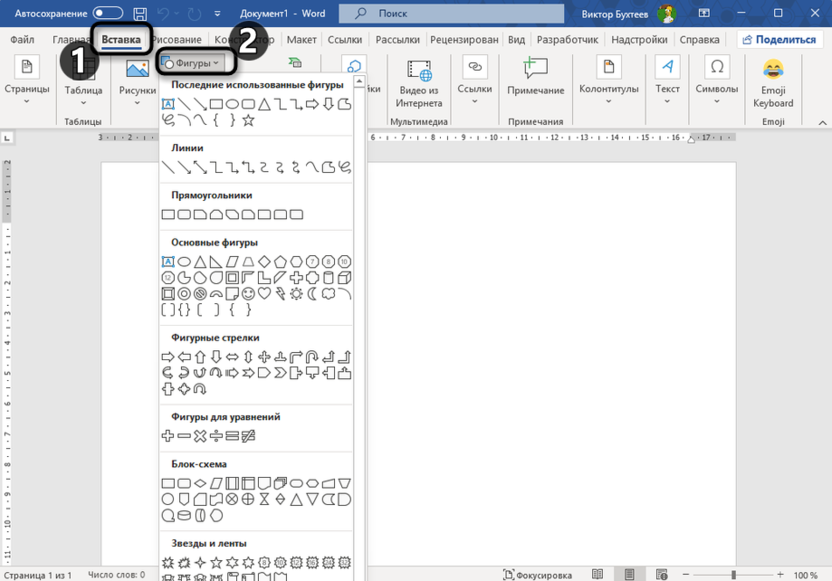
Task: Switch to web layout view
Action: point(662,574)
